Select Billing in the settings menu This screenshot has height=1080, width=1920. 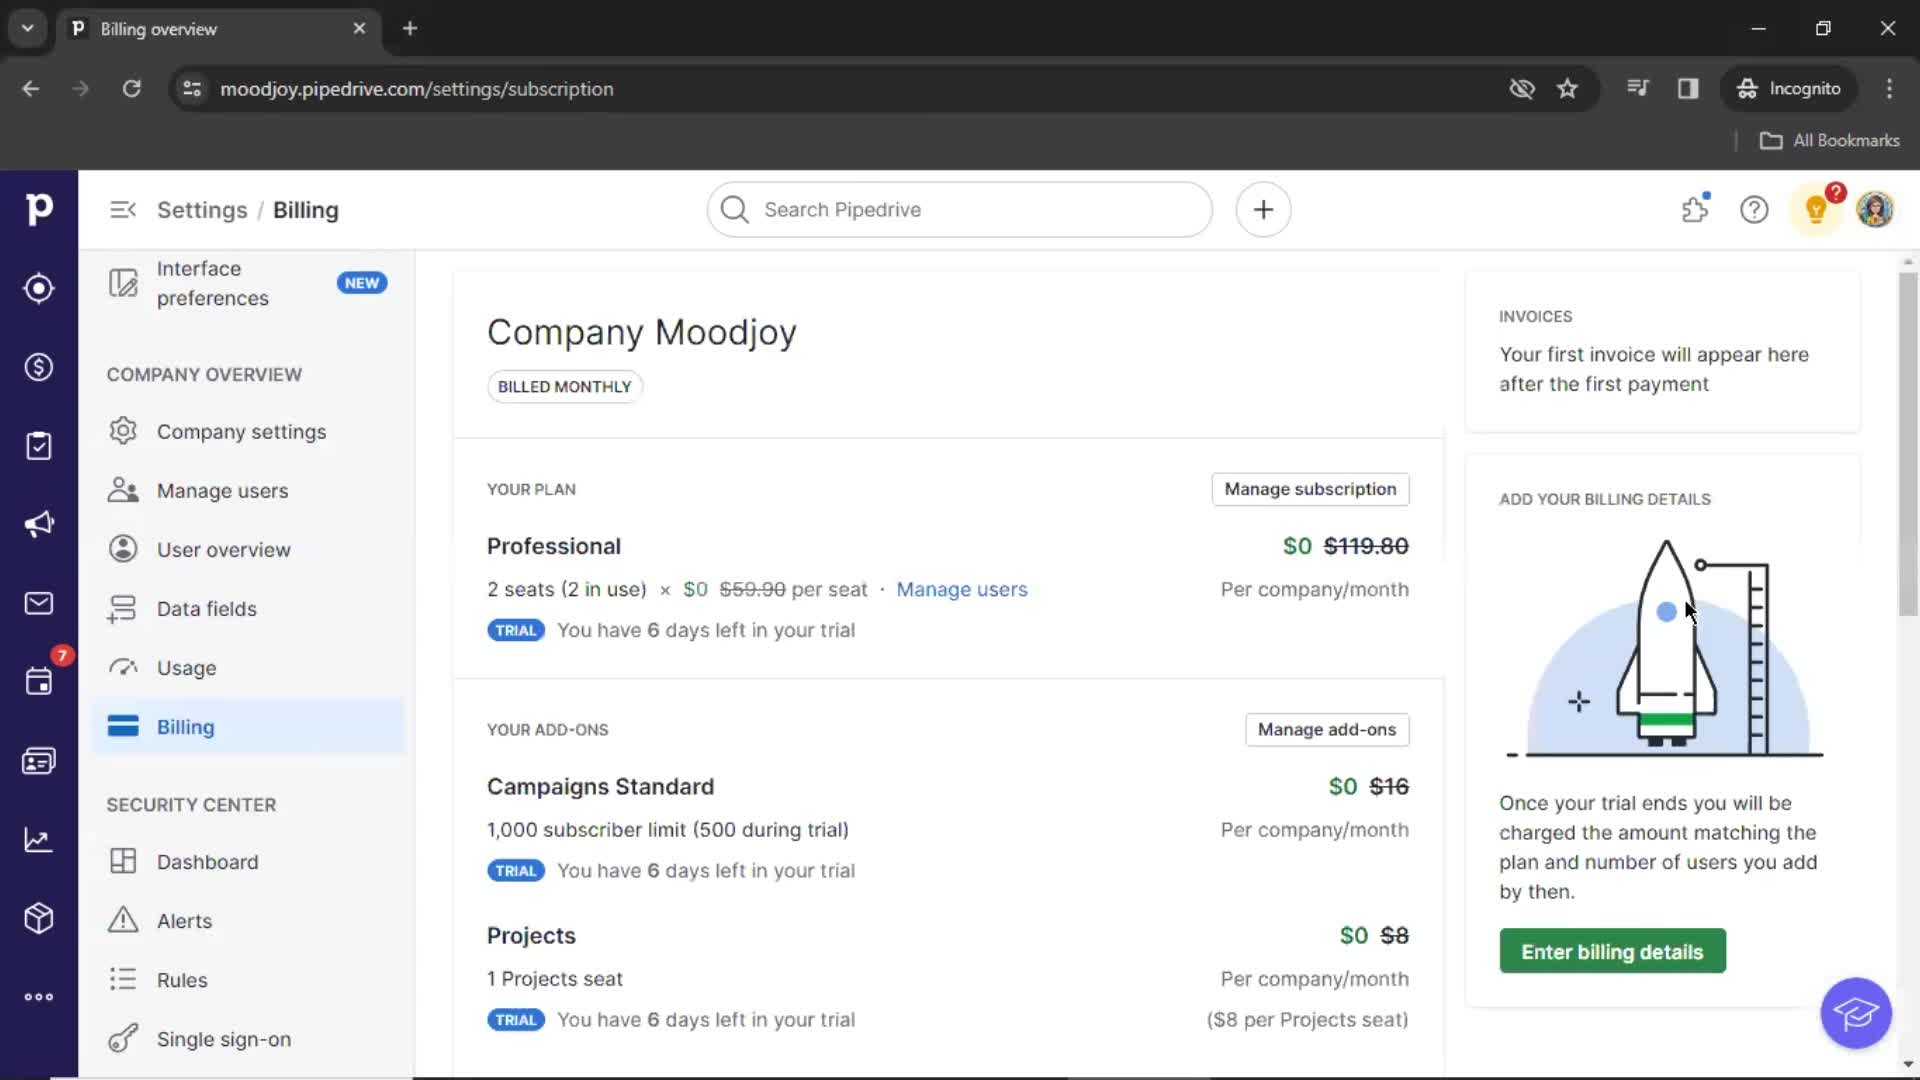[248, 727]
